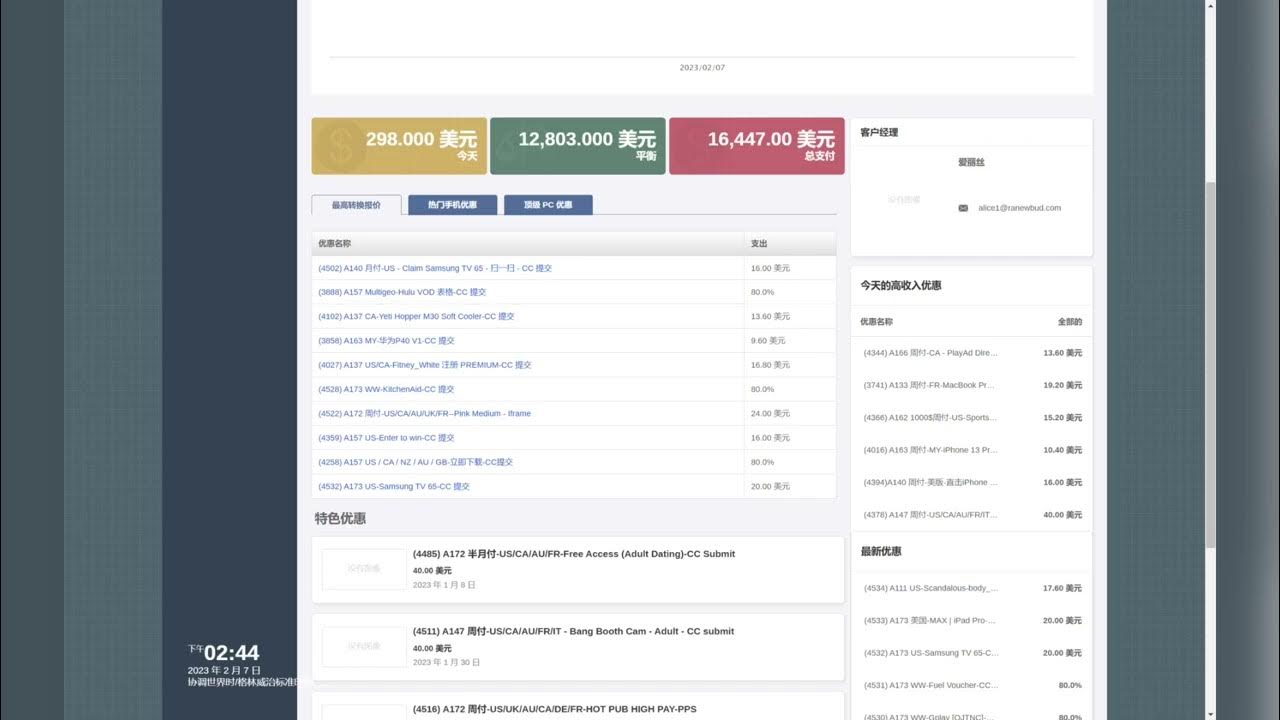Open offer (4102) A137 CA-Yeti Hopper M30
The image size is (1280, 720).
[416, 316]
